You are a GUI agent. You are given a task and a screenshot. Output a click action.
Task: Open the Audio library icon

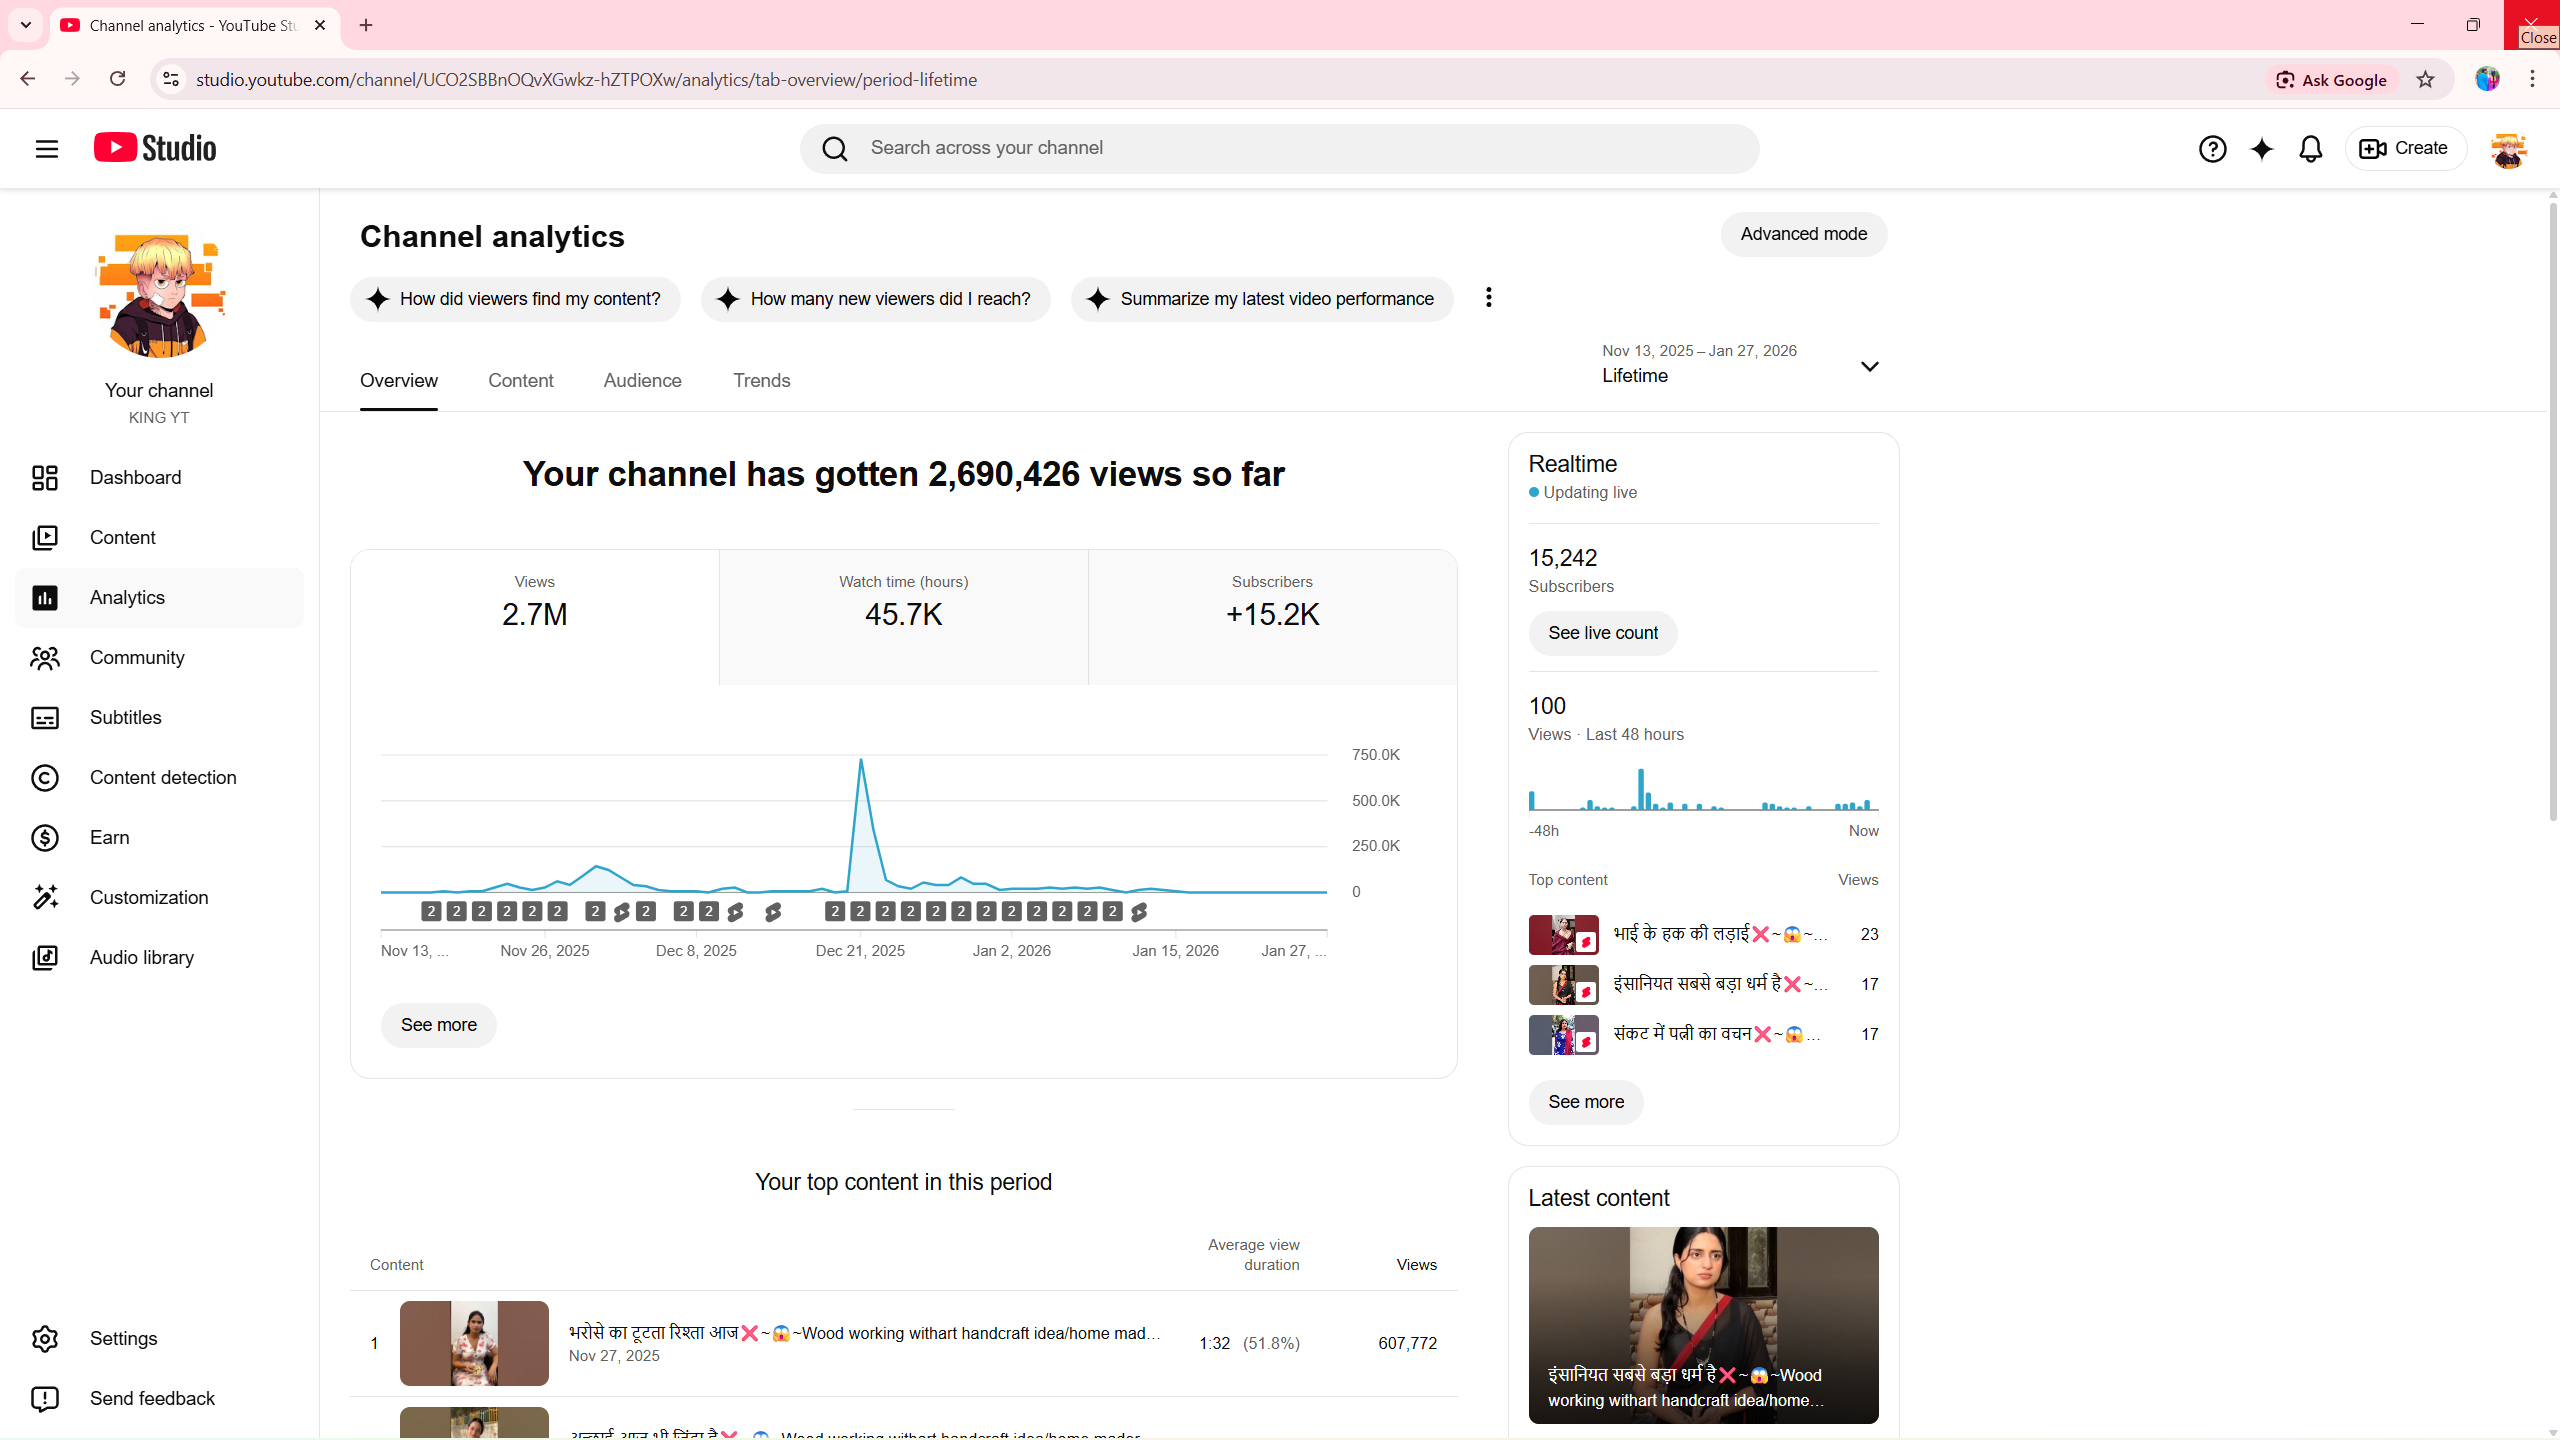click(x=45, y=958)
